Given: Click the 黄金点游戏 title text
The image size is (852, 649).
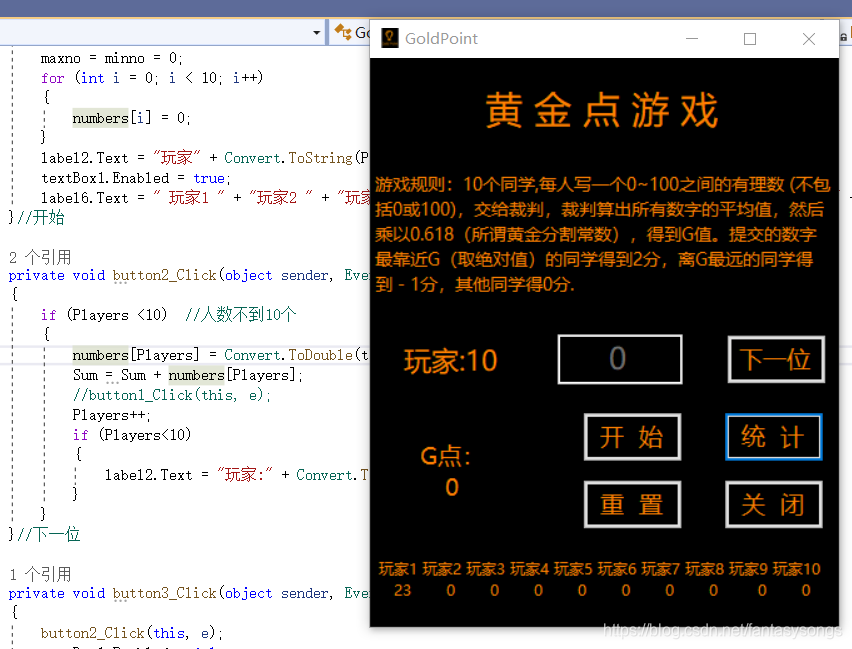Looking at the screenshot, I should [x=602, y=110].
